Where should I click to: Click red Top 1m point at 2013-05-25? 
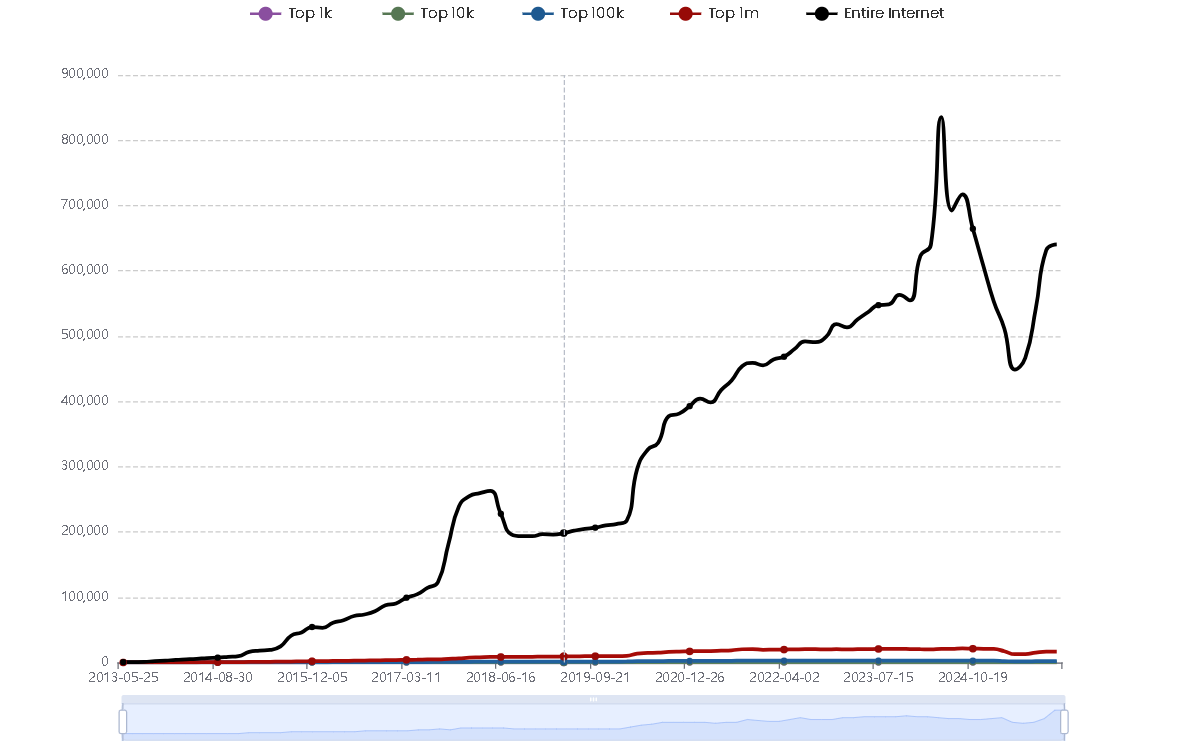[123, 663]
